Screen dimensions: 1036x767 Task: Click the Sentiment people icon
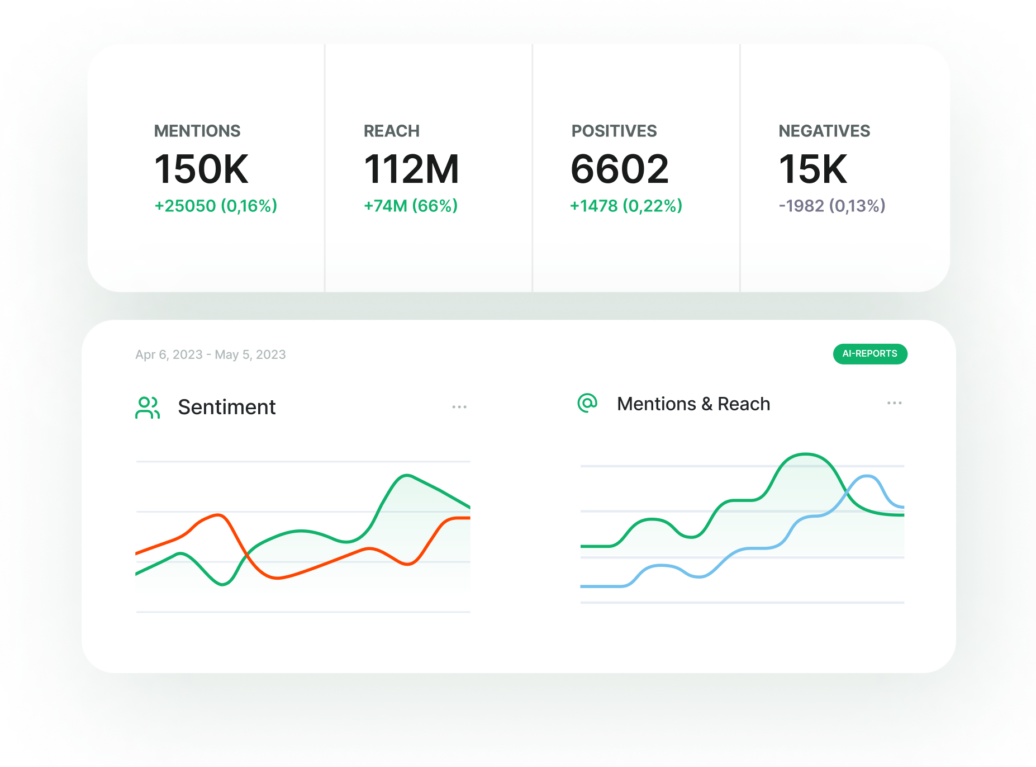point(147,408)
